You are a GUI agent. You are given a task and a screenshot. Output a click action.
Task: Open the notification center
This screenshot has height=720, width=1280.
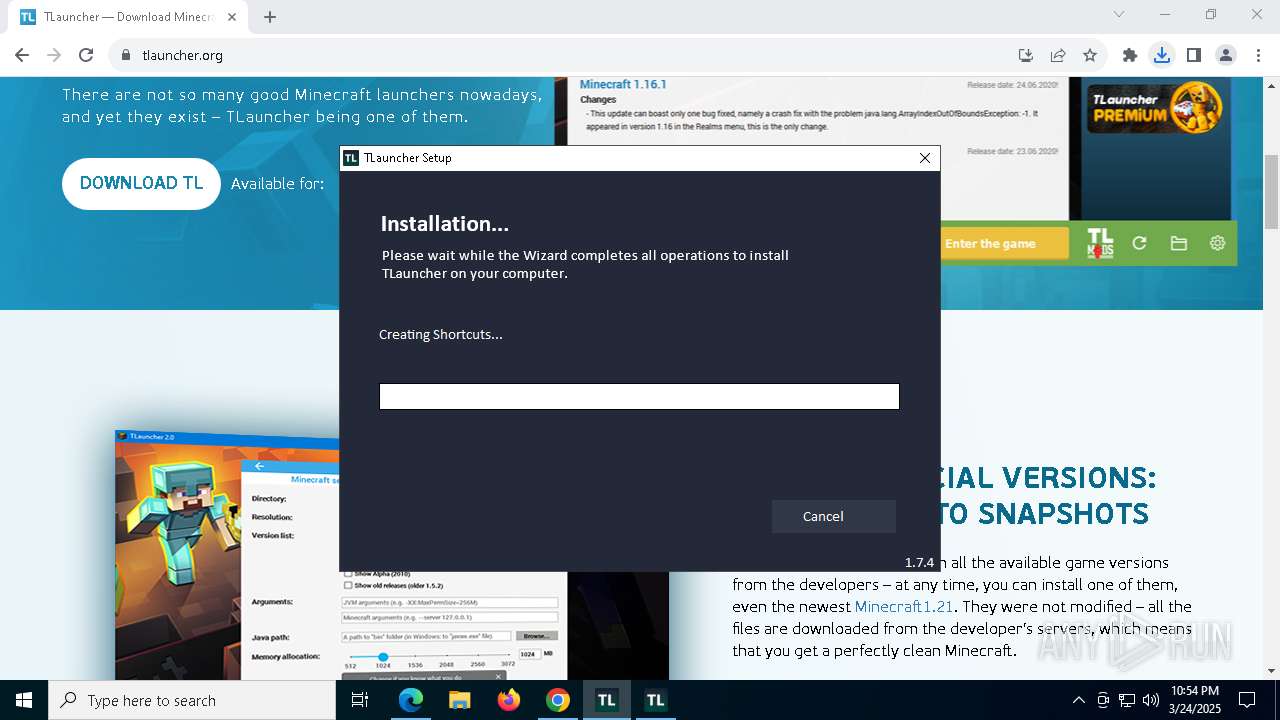click(x=1247, y=700)
